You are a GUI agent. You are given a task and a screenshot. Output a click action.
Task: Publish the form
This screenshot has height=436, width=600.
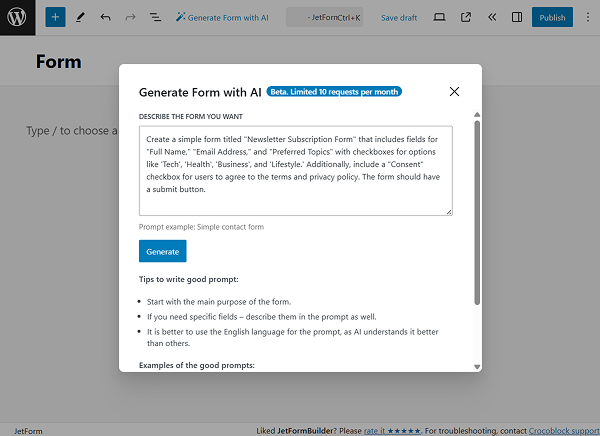tap(552, 17)
